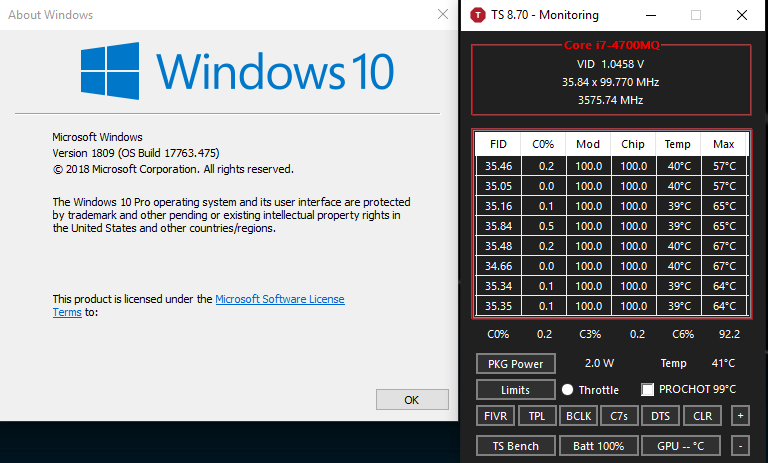Click the Batt 100% button

pyautogui.click(x=599, y=446)
